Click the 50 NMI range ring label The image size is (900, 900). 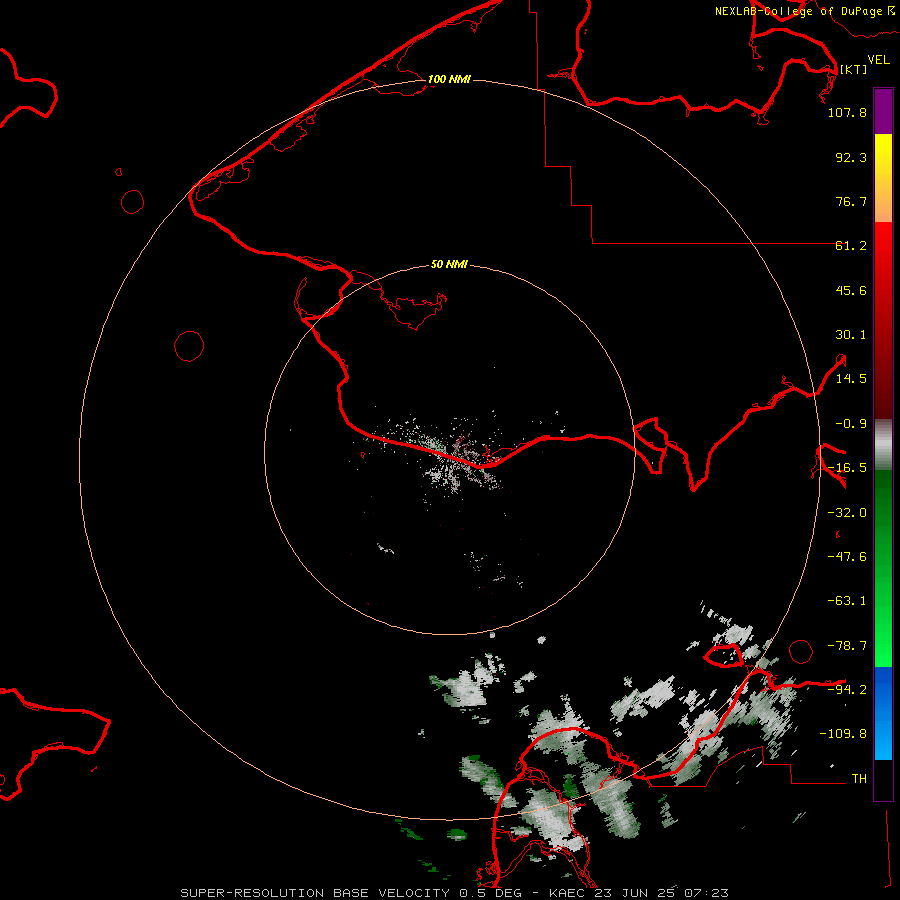(x=449, y=264)
